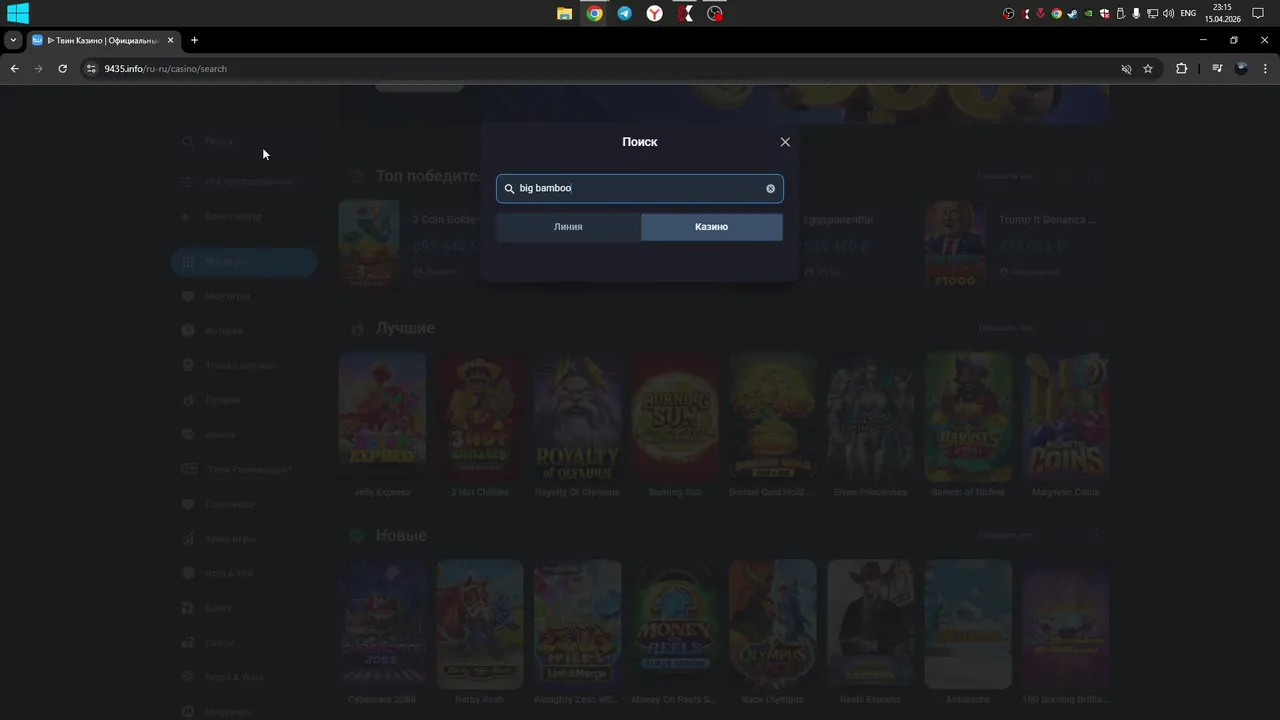This screenshot has width=1280, height=720.
Task: Open Trump It Bonanza winner card
Action: click(x=1015, y=245)
